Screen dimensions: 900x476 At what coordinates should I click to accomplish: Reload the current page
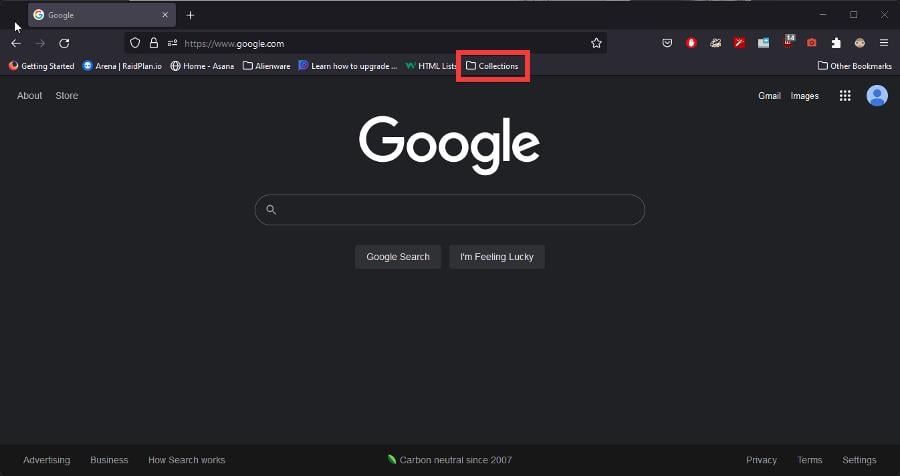click(64, 43)
